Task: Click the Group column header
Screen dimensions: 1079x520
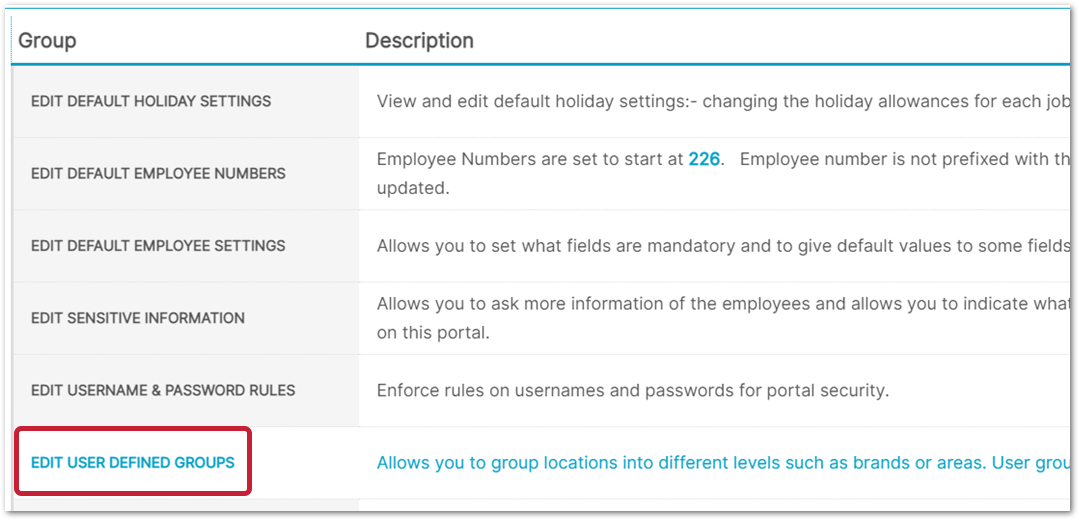Action: [47, 41]
